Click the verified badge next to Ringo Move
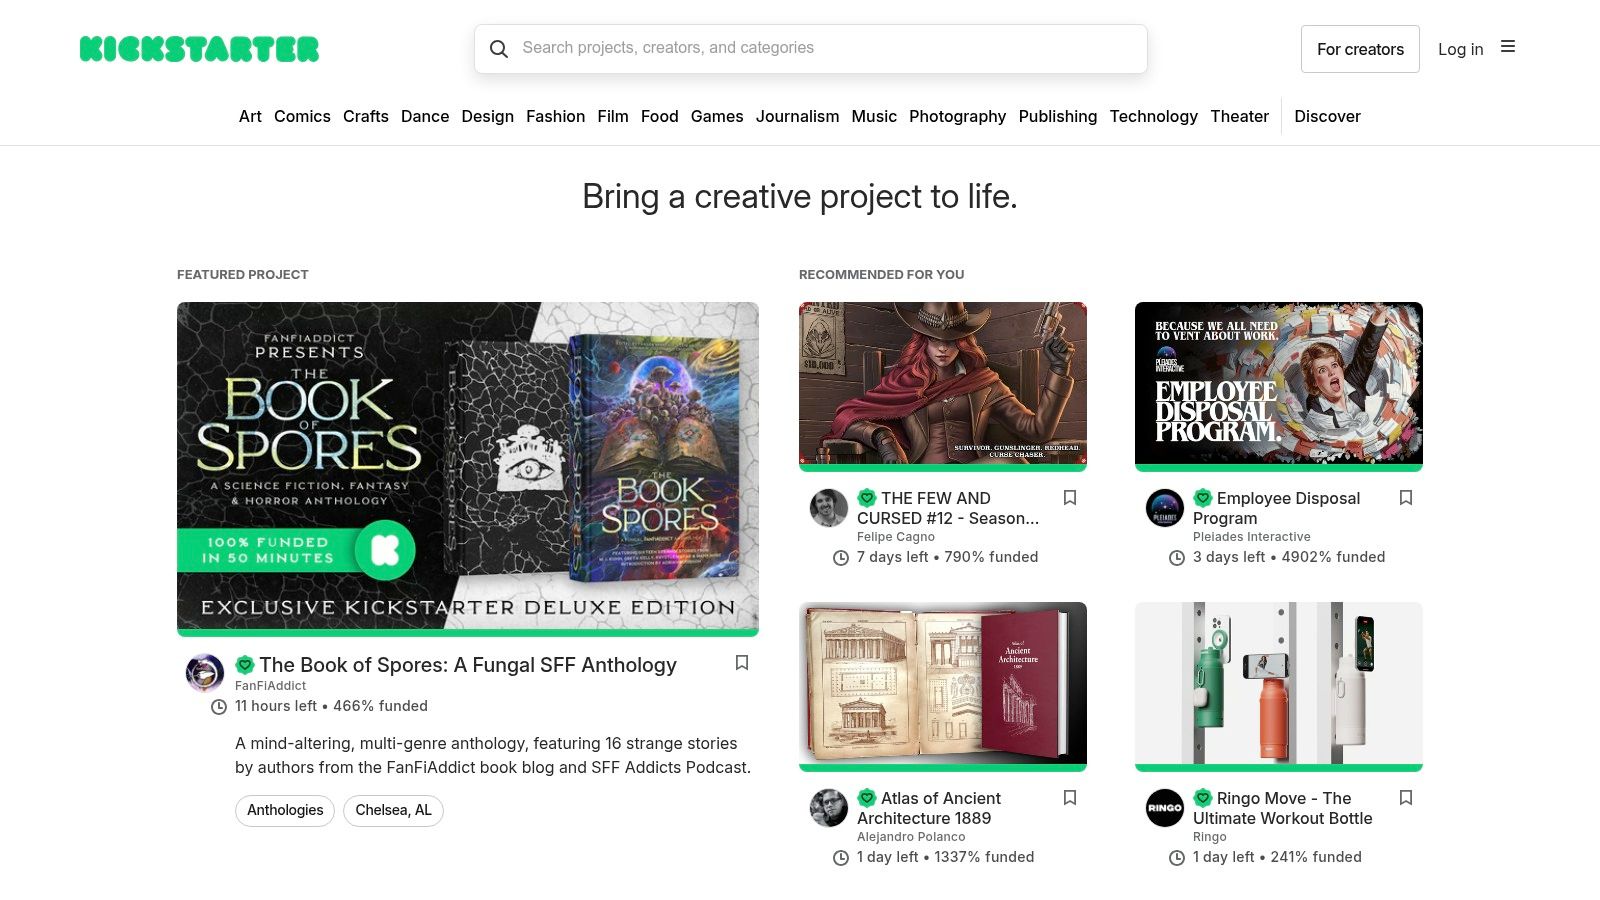 pos(1202,798)
